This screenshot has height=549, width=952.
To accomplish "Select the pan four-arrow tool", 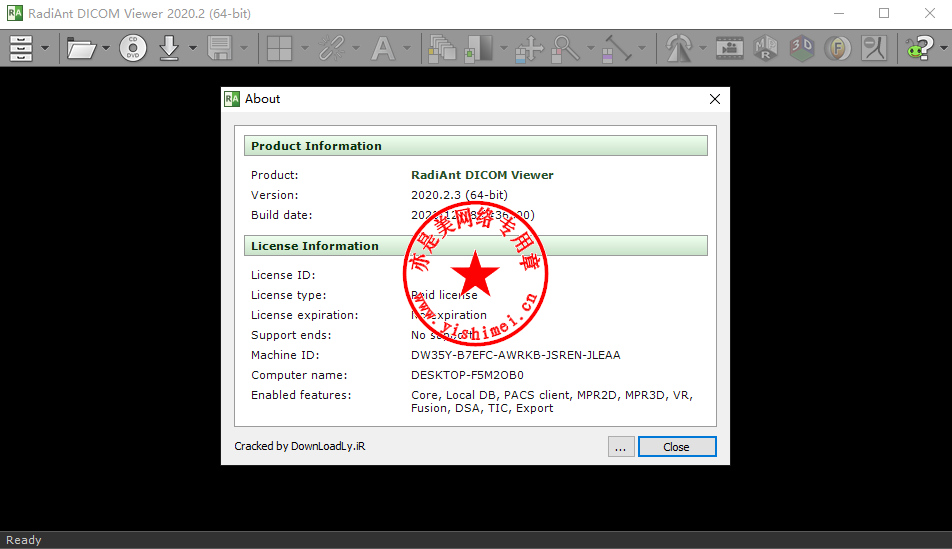I will (529, 48).
